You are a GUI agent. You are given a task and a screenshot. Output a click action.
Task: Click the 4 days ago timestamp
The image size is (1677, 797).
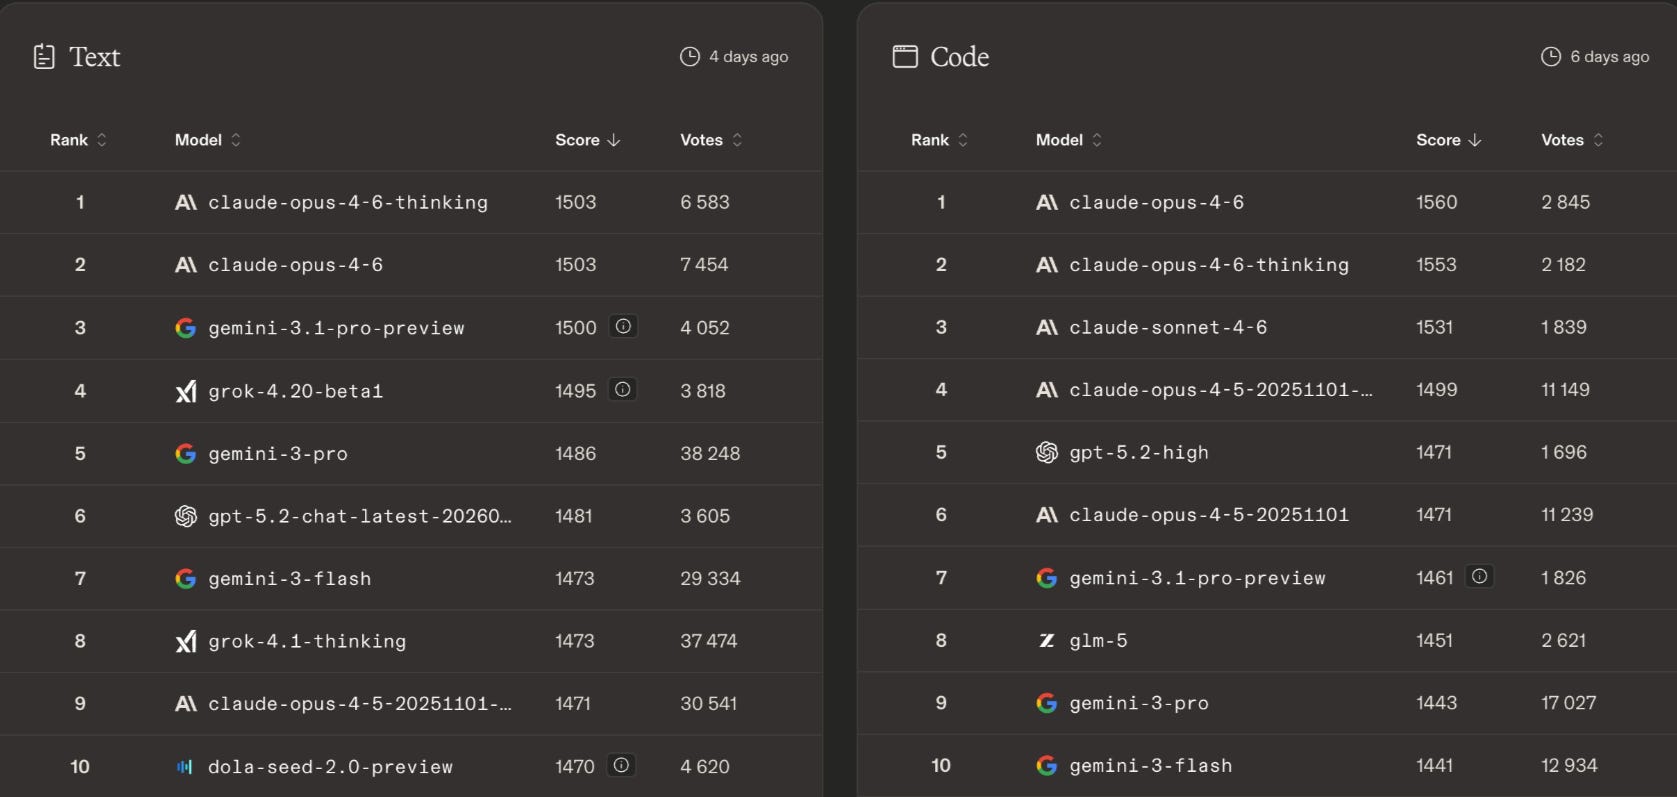(749, 57)
